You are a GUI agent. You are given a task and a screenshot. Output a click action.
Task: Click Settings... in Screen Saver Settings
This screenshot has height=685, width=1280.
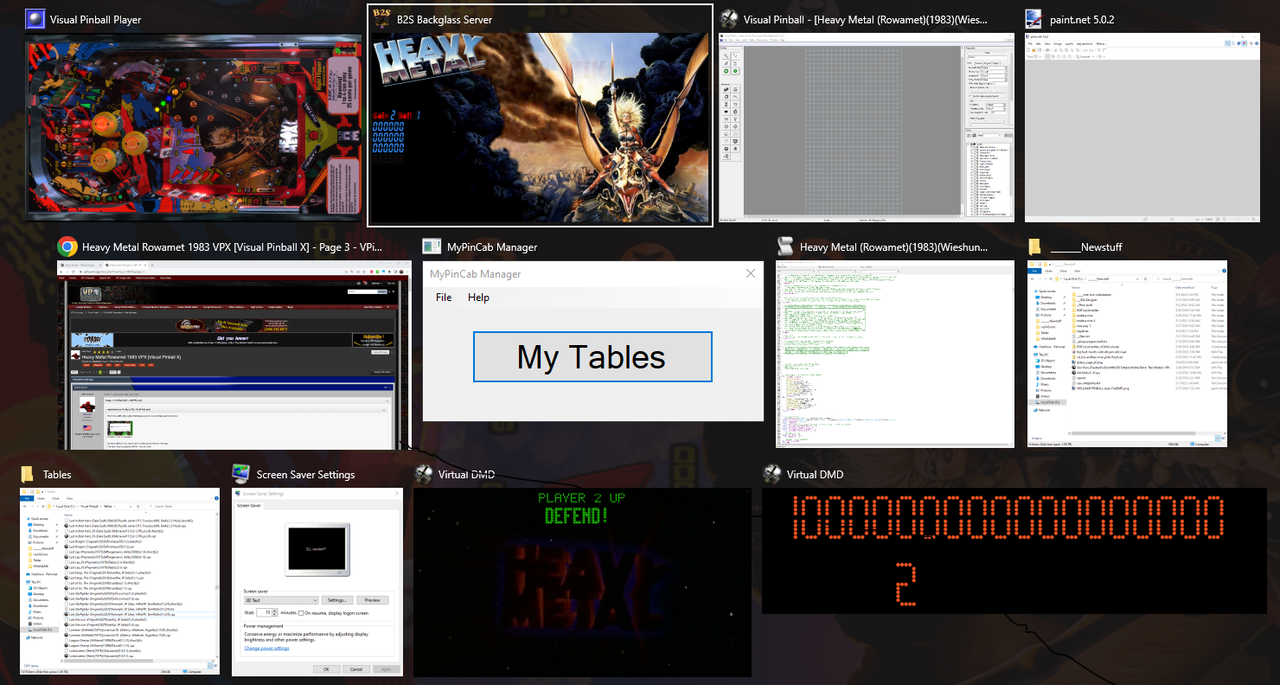pyautogui.click(x=337, y=600)
